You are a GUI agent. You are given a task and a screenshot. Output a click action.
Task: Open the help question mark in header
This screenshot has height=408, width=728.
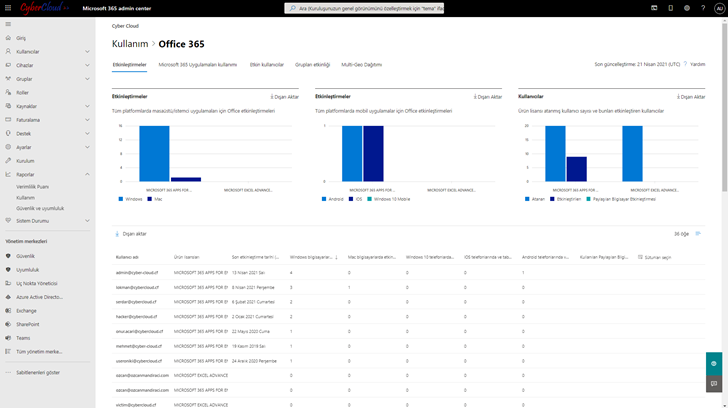click(x=703, y=8)
